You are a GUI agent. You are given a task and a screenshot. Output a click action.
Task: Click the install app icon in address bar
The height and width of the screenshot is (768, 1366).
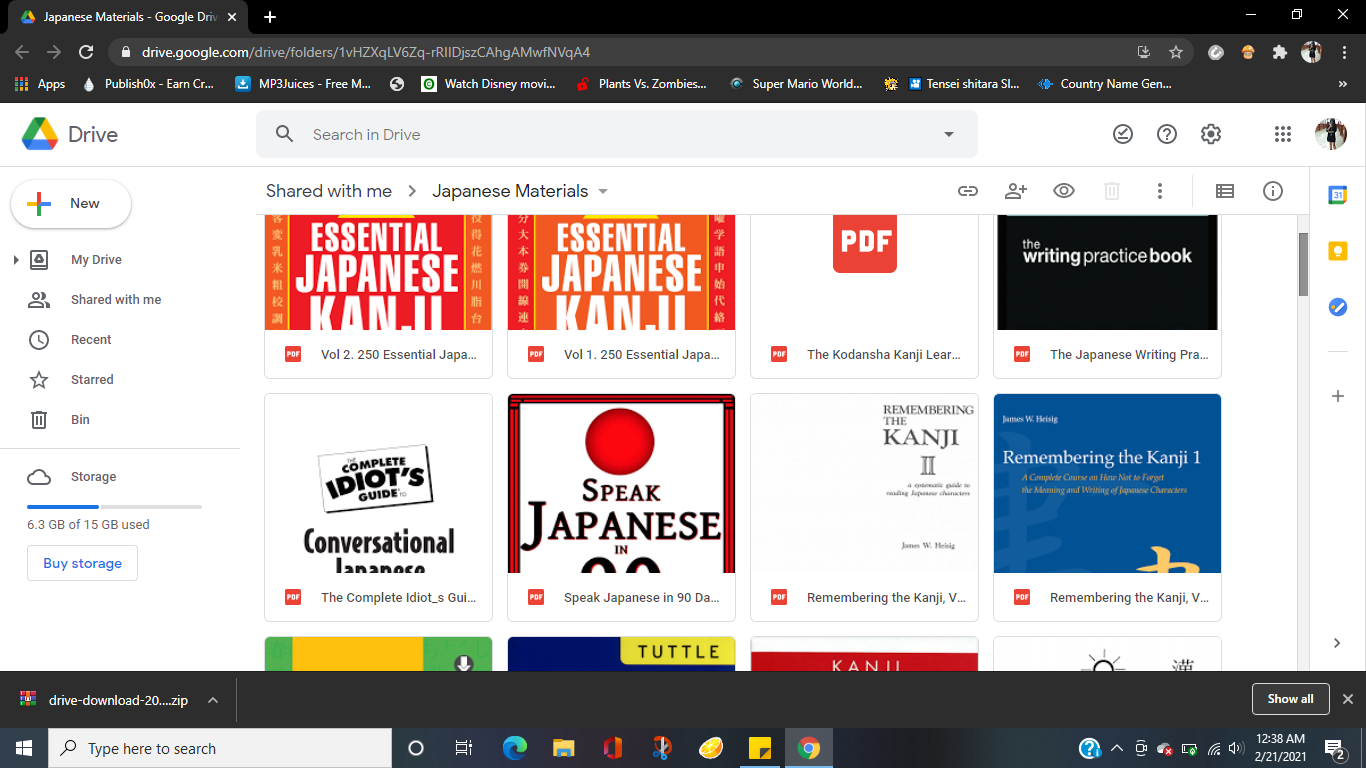1144,52
